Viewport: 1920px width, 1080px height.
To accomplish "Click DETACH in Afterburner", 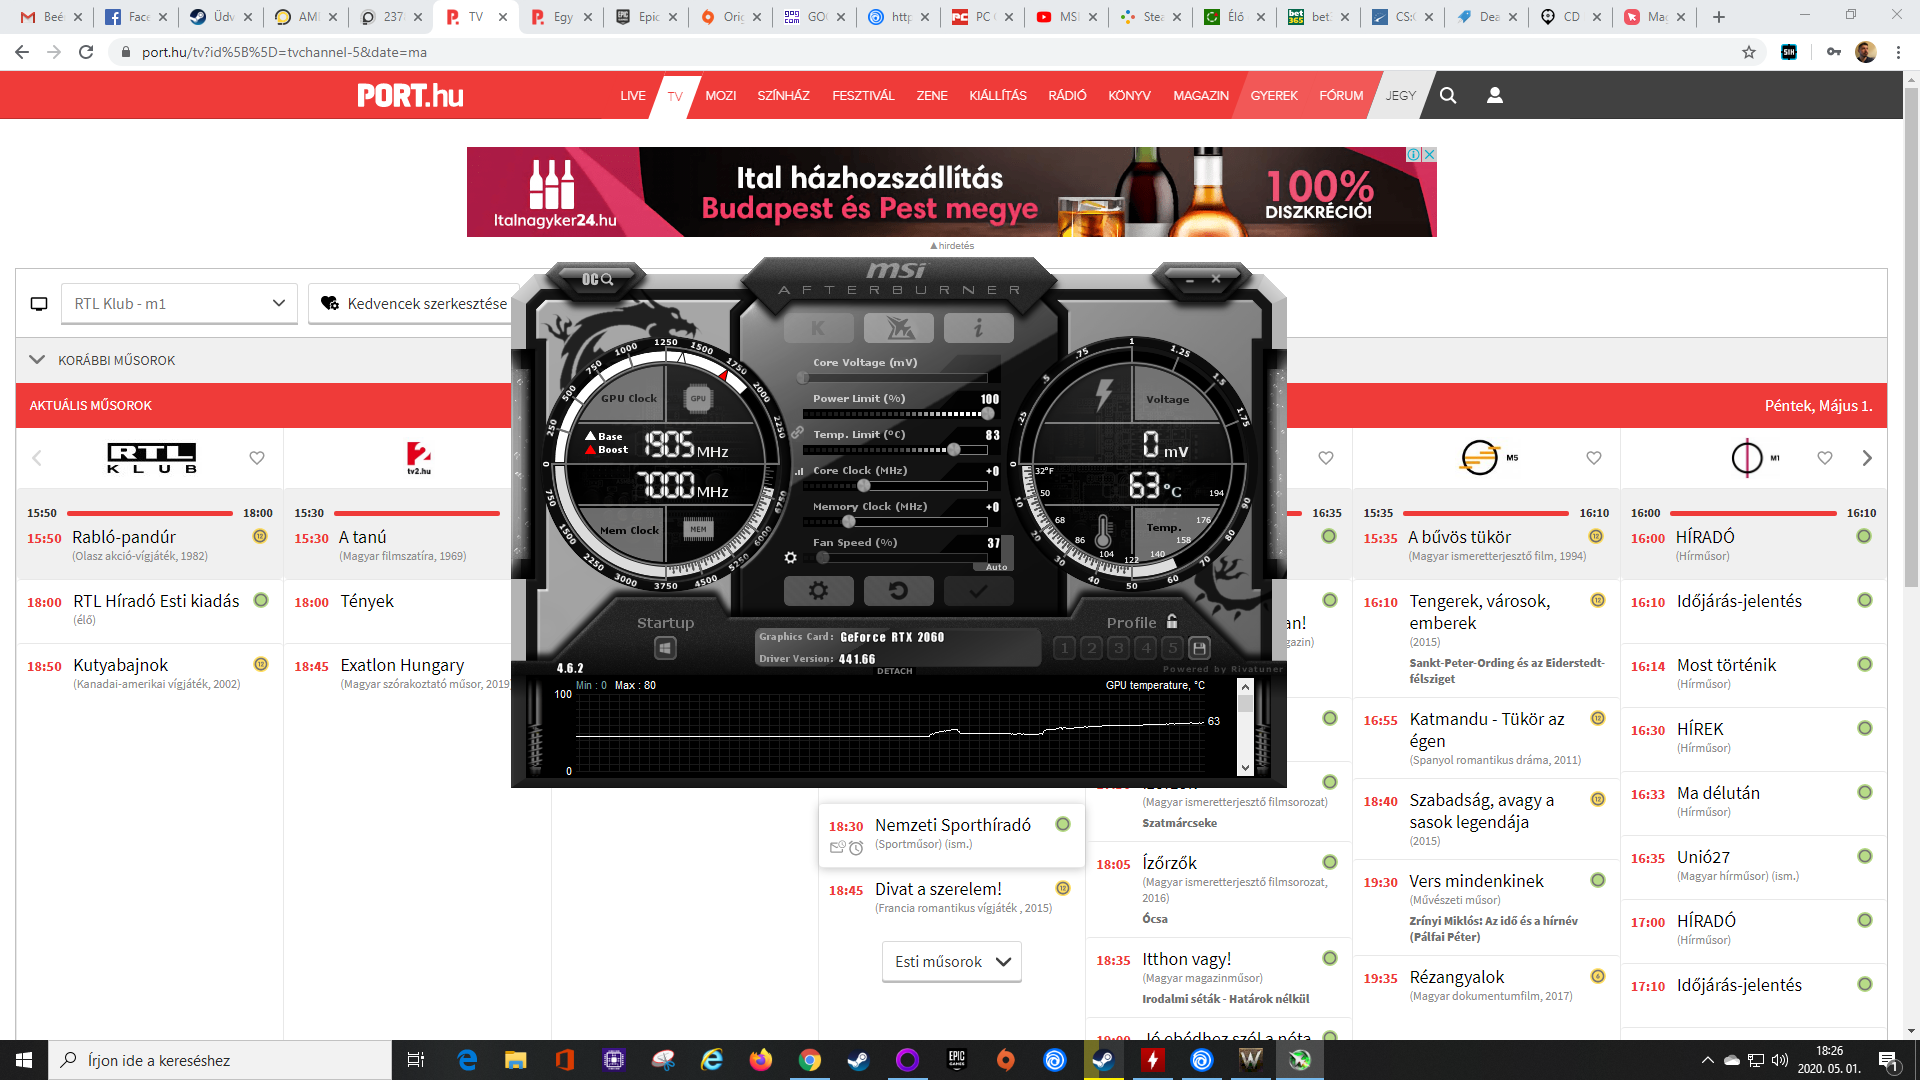I will point(894,671).
